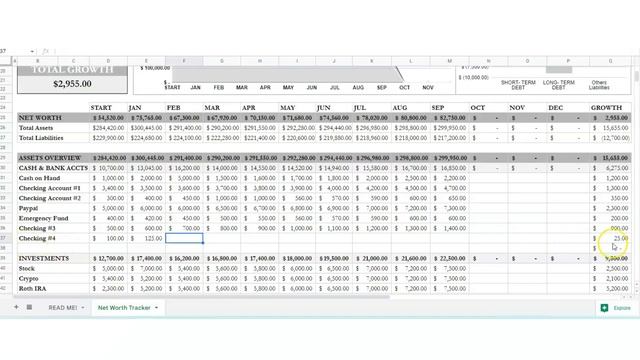Click the $2,955.00 total growth value
The width and height of the screenshot is (640, 360).
(72, 84)
